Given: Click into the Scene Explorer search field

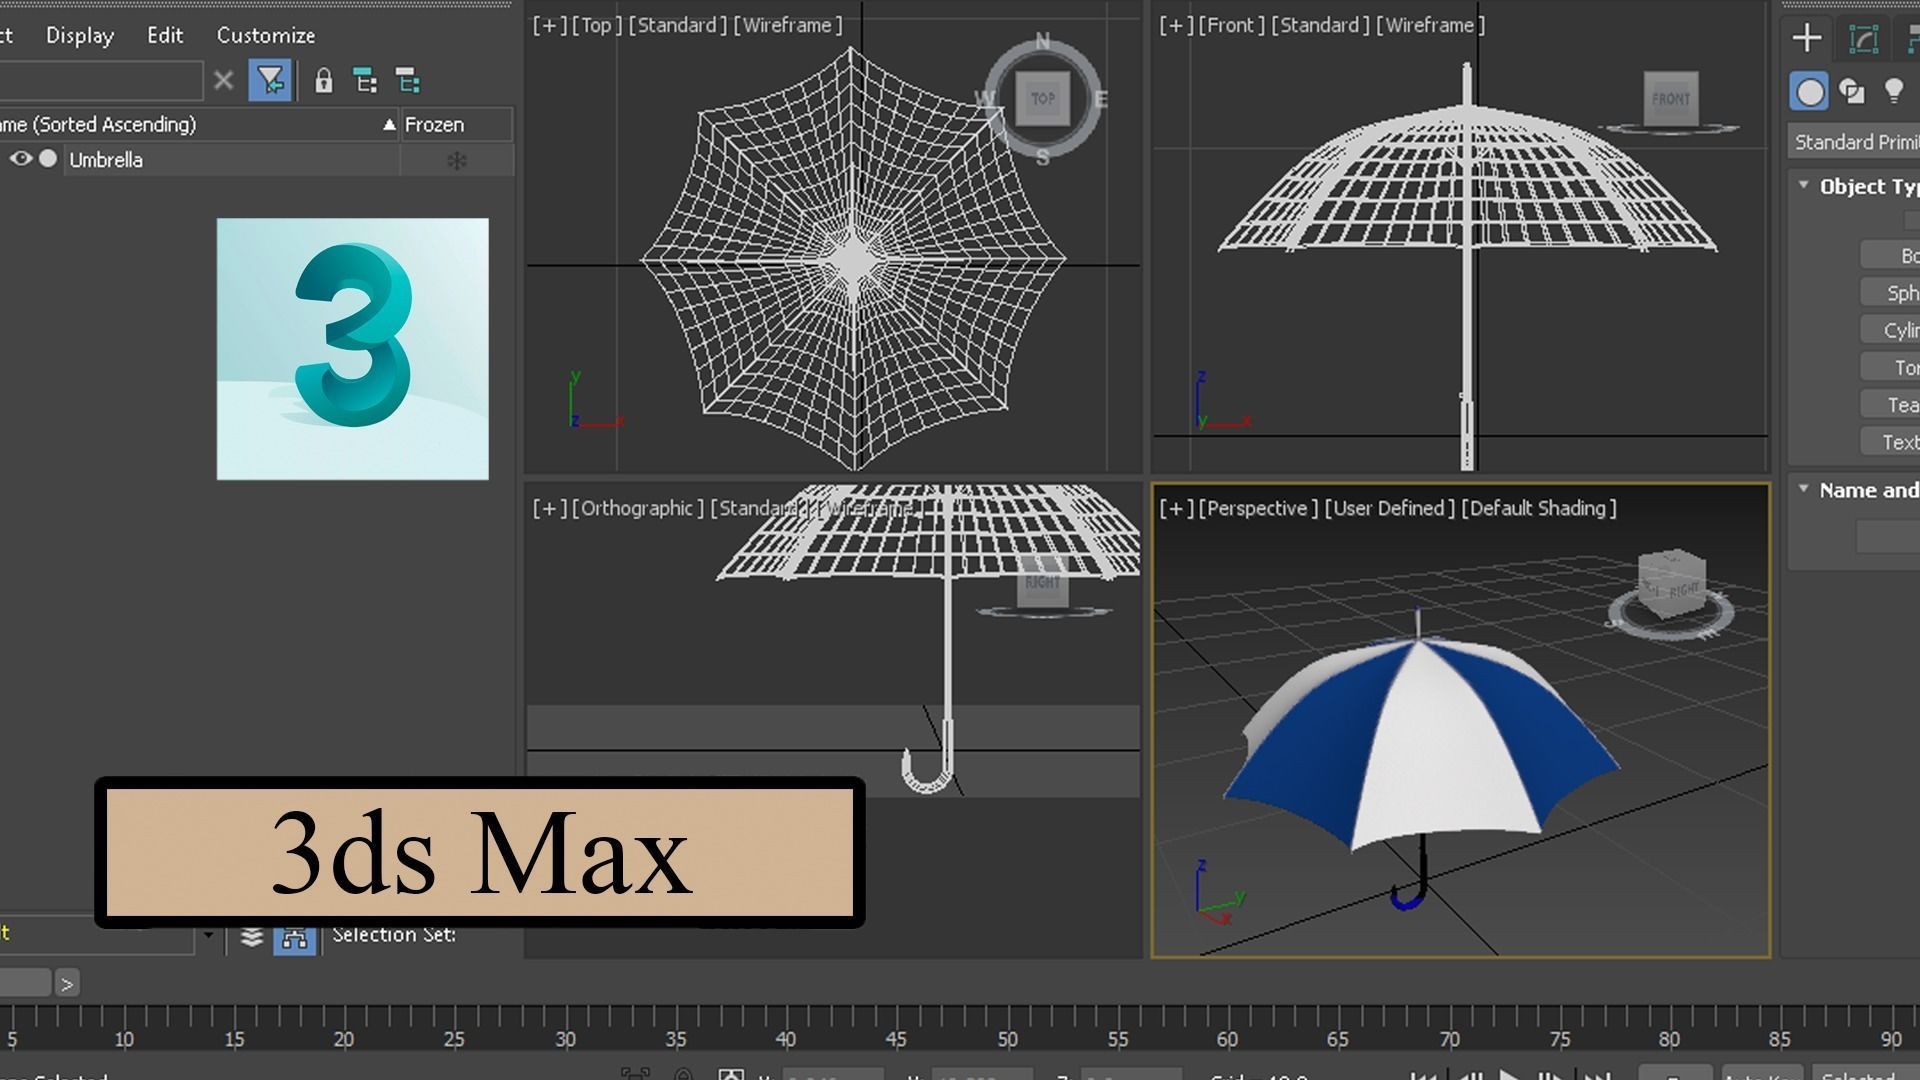Looking at the screenshot, I should click(x=100, y=81).
